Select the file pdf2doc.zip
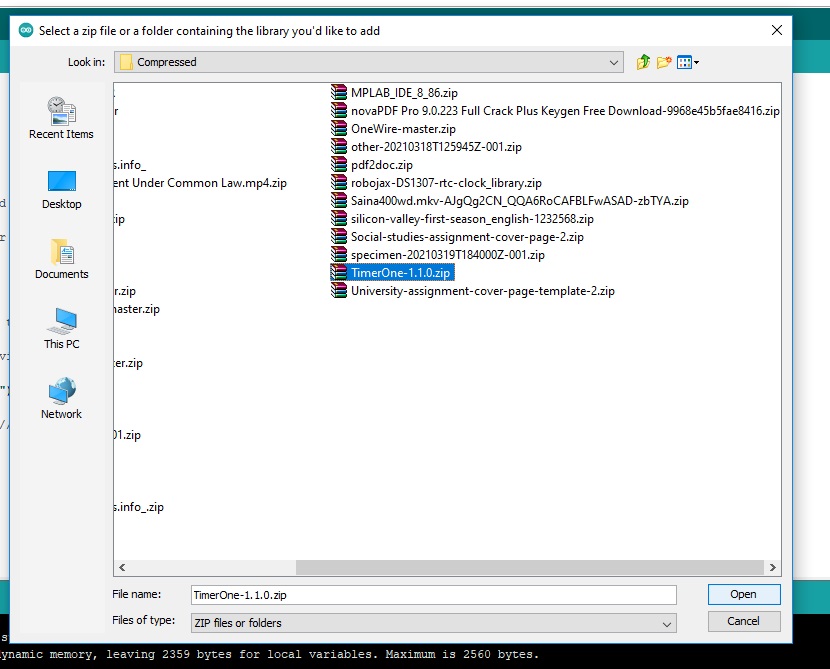830x669 pixels. [382, 165]
